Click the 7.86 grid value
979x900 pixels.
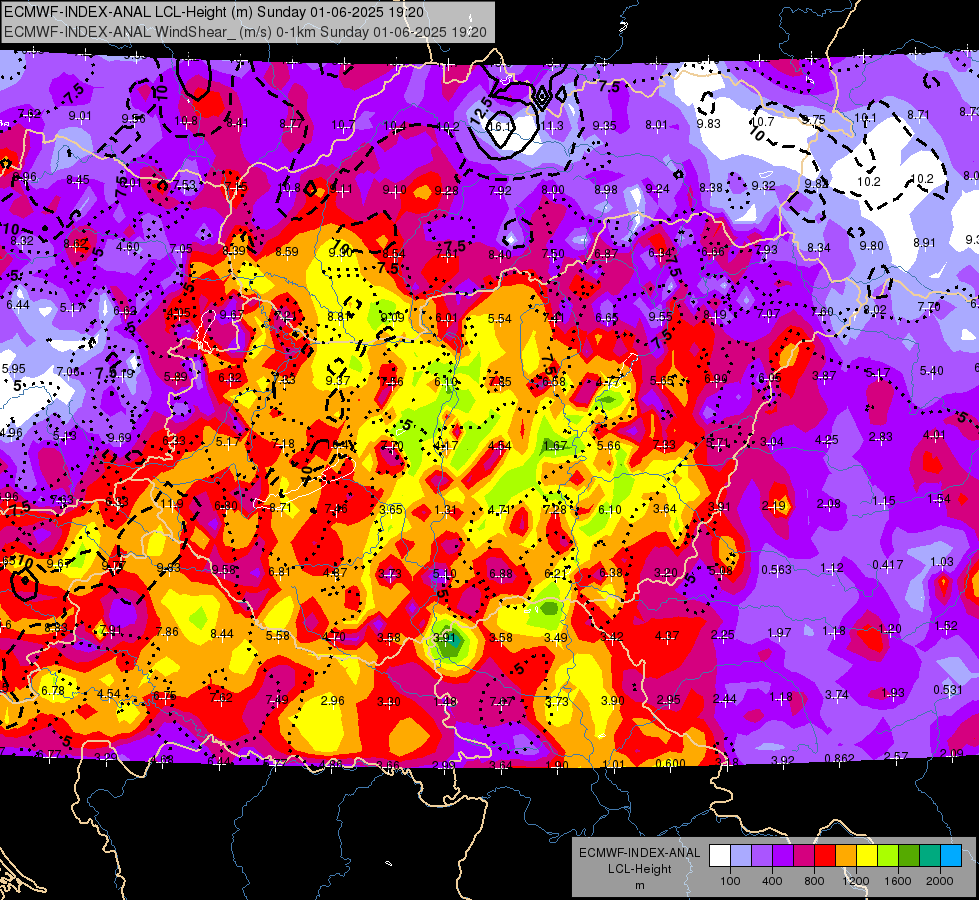[x=167, y=631]
